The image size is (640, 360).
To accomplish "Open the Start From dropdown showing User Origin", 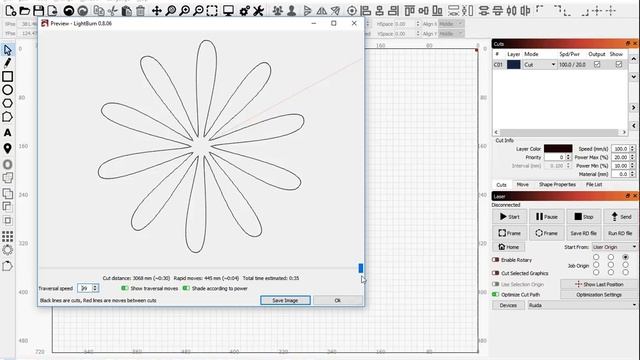I will (x=614, y=247).
